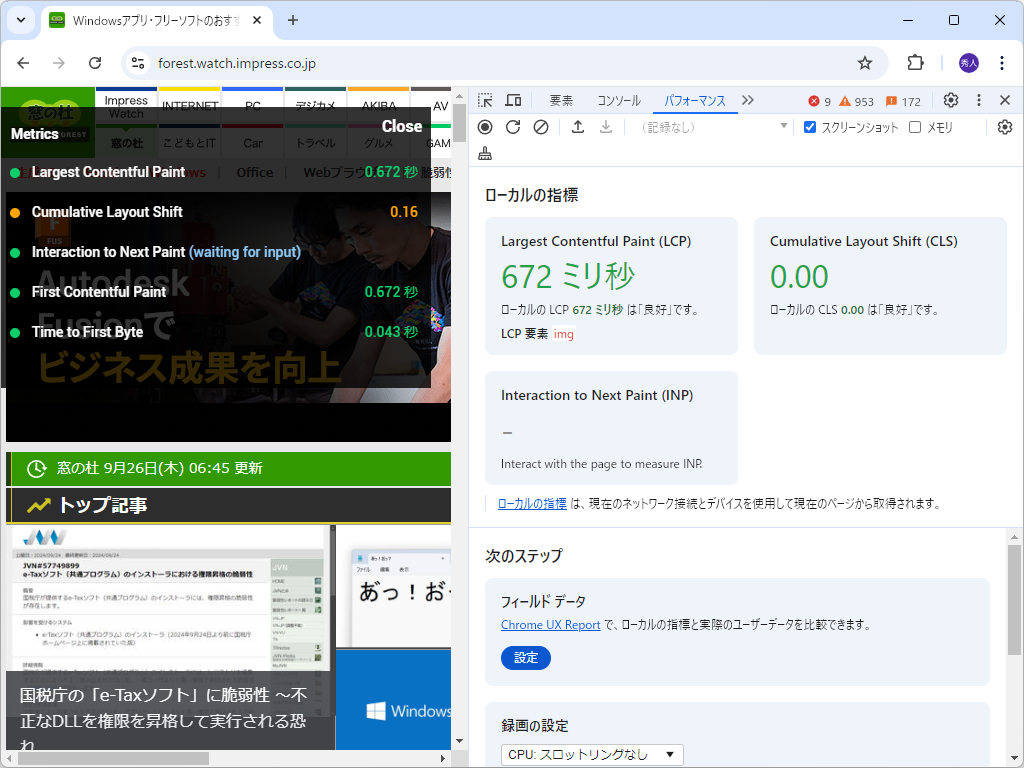This screenshot has width=1024, height=768.
Task: Record and reload the page
Action: click(x=513, y=127)
